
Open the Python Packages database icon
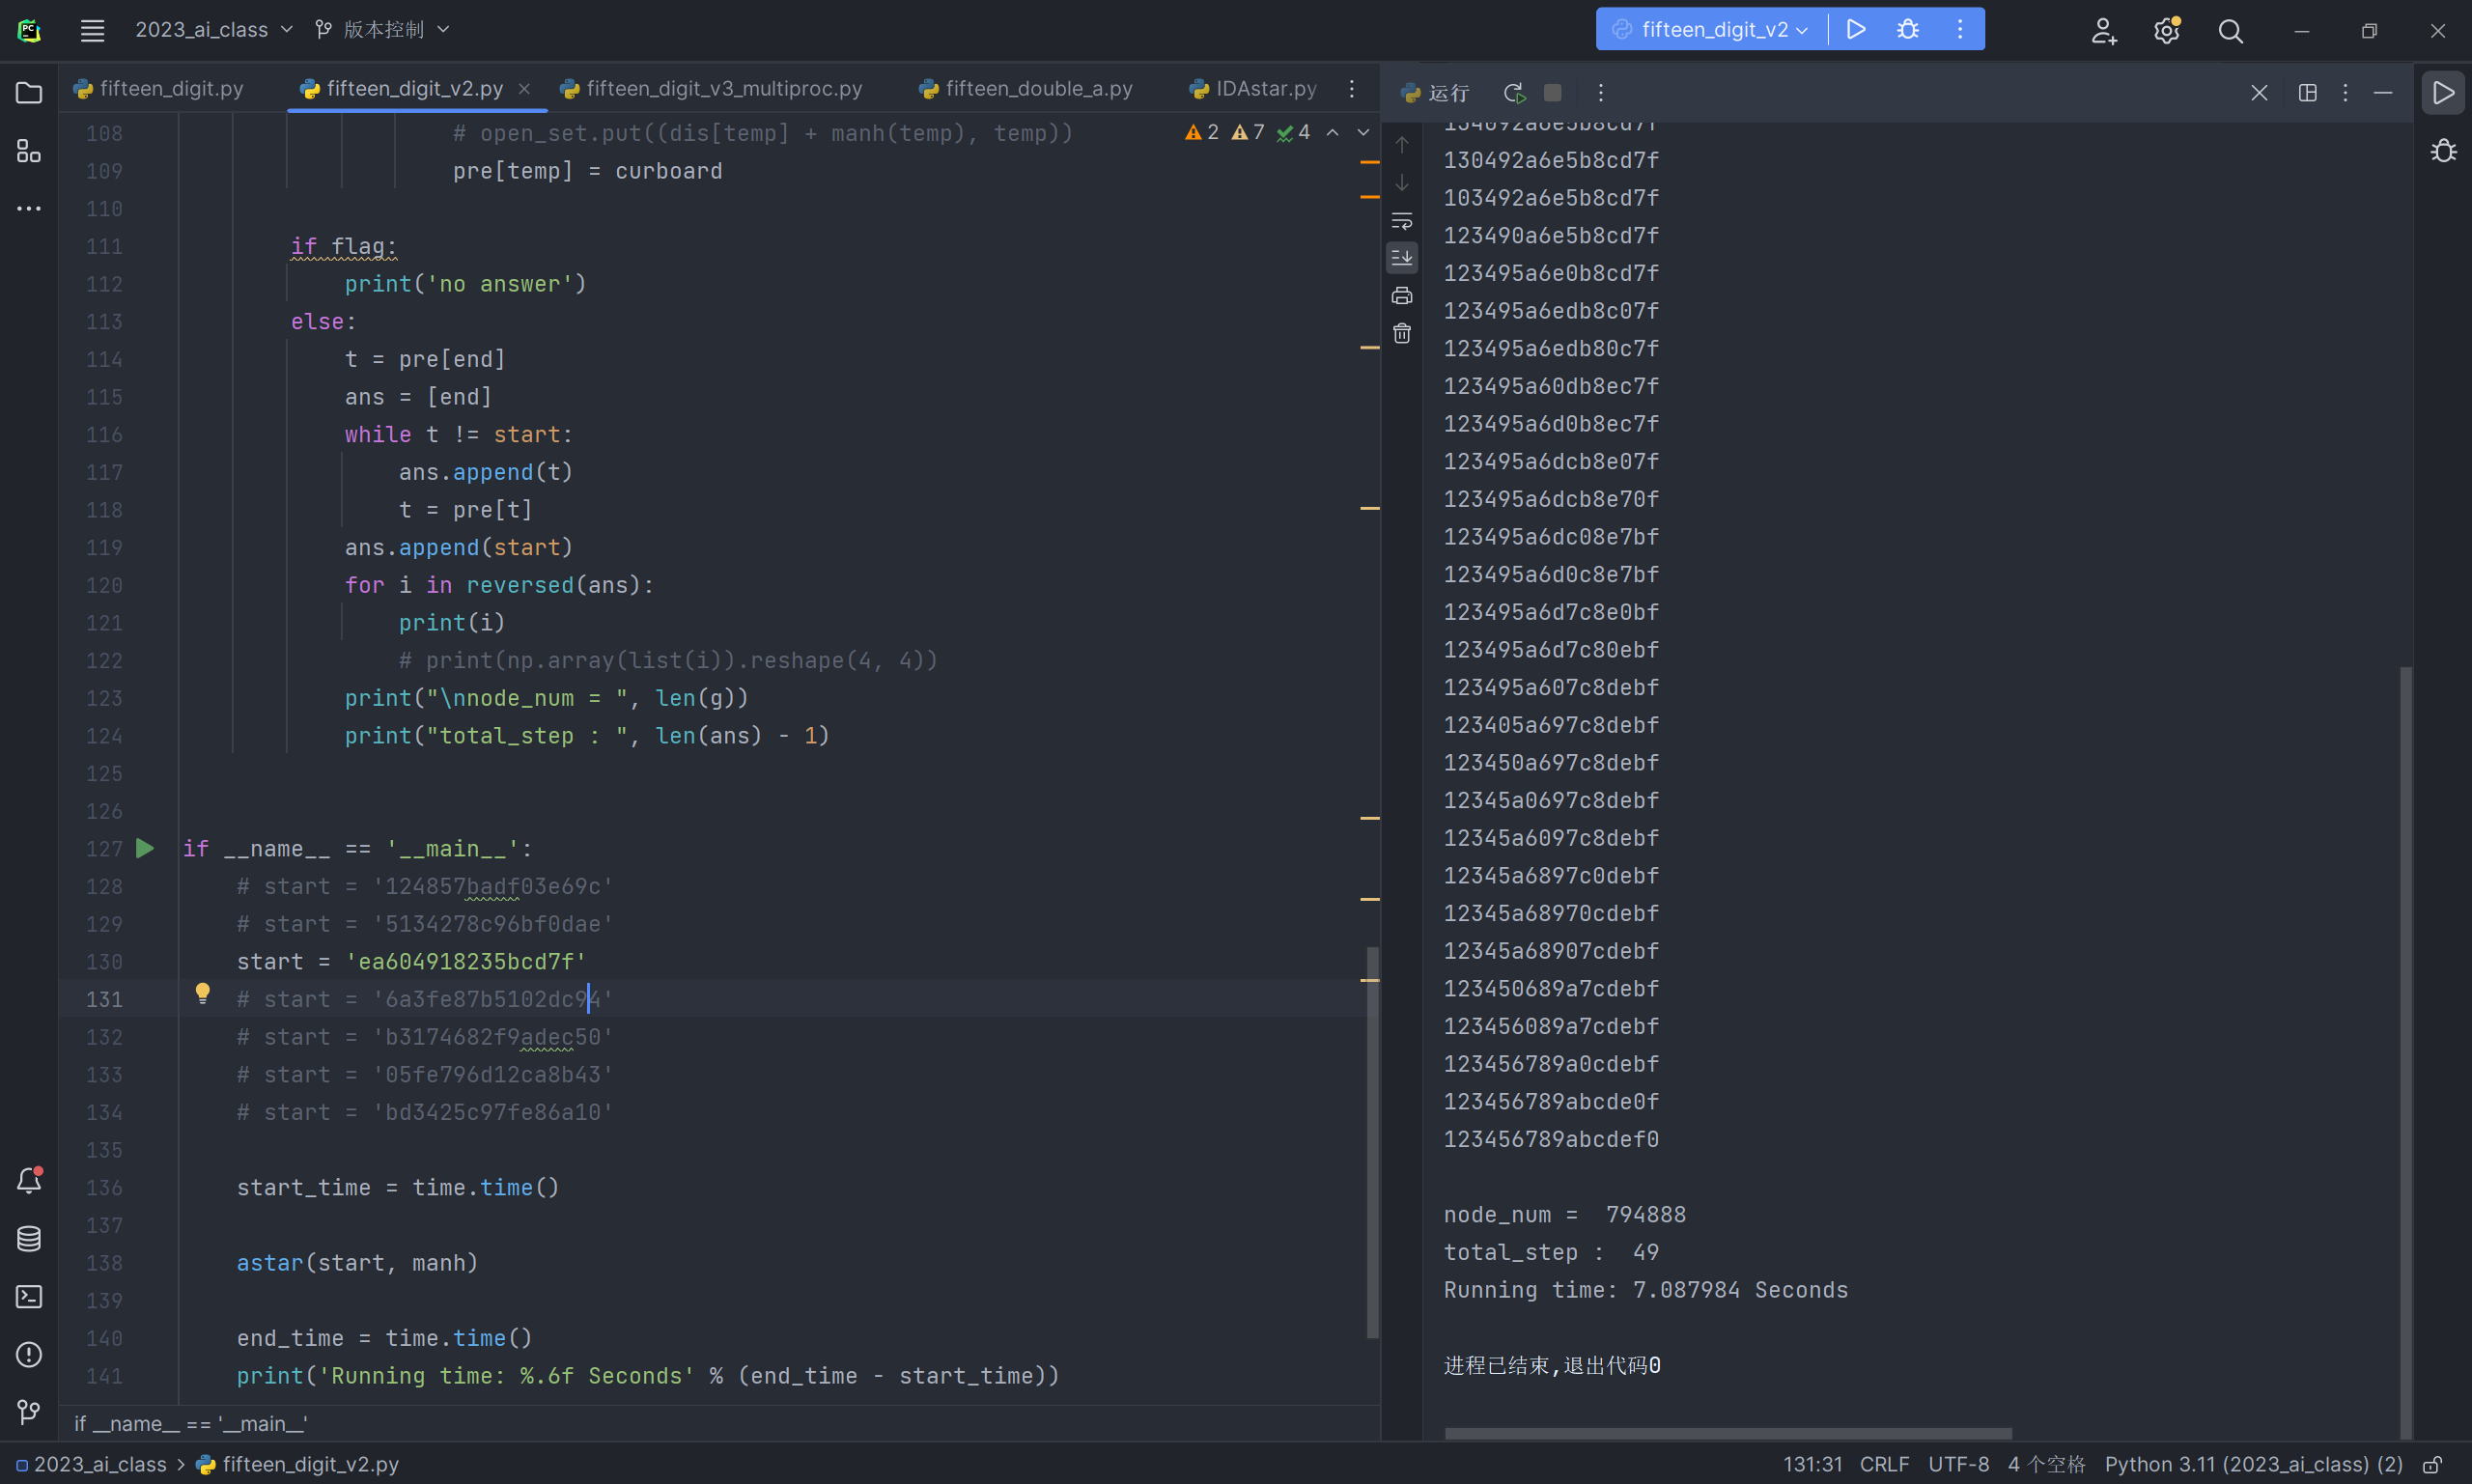pyautogui.click(x=29, y=1239)
